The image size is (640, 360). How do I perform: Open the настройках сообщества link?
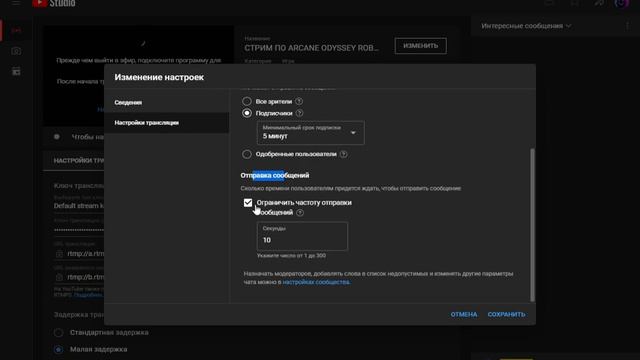[316, 282]
